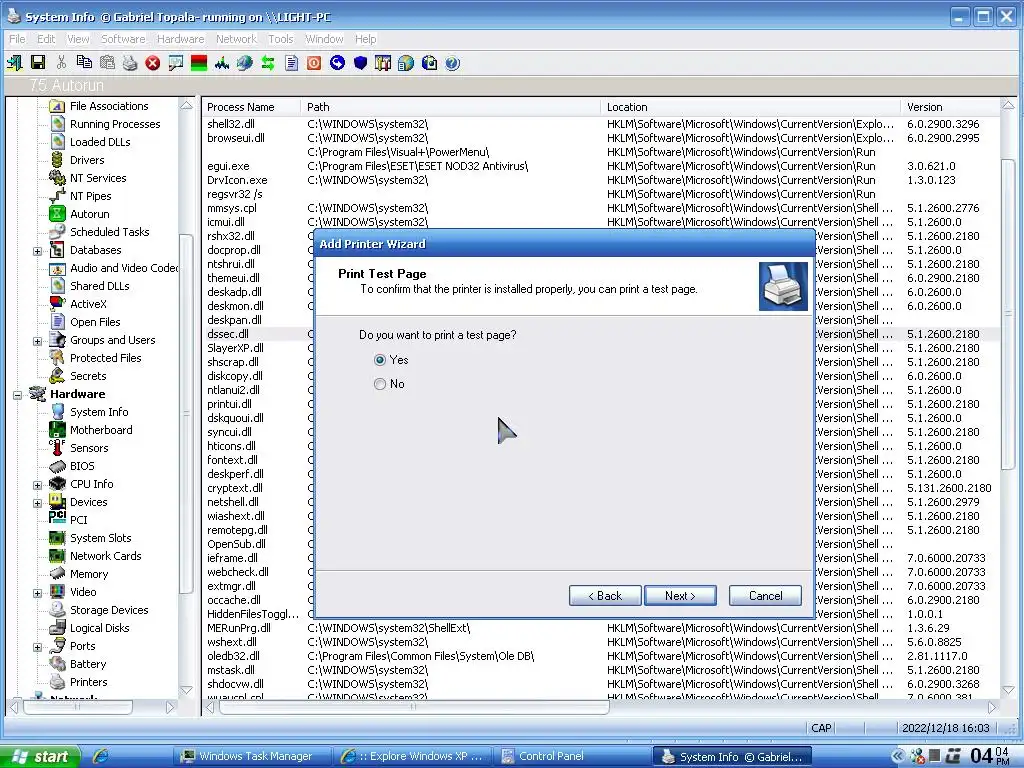The width and height of the screenshot is (1024, 768).
Task: Open Motherboard under Hardware
Action: (x=101, y=430)
